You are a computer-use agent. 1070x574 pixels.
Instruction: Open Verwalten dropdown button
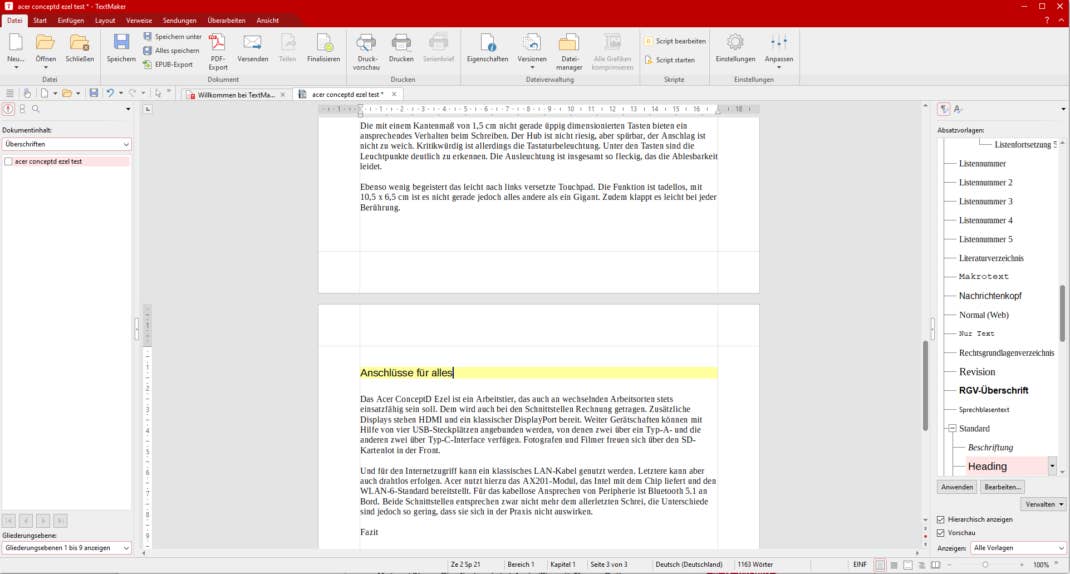pyautogui.click(x=1044, y=504)
